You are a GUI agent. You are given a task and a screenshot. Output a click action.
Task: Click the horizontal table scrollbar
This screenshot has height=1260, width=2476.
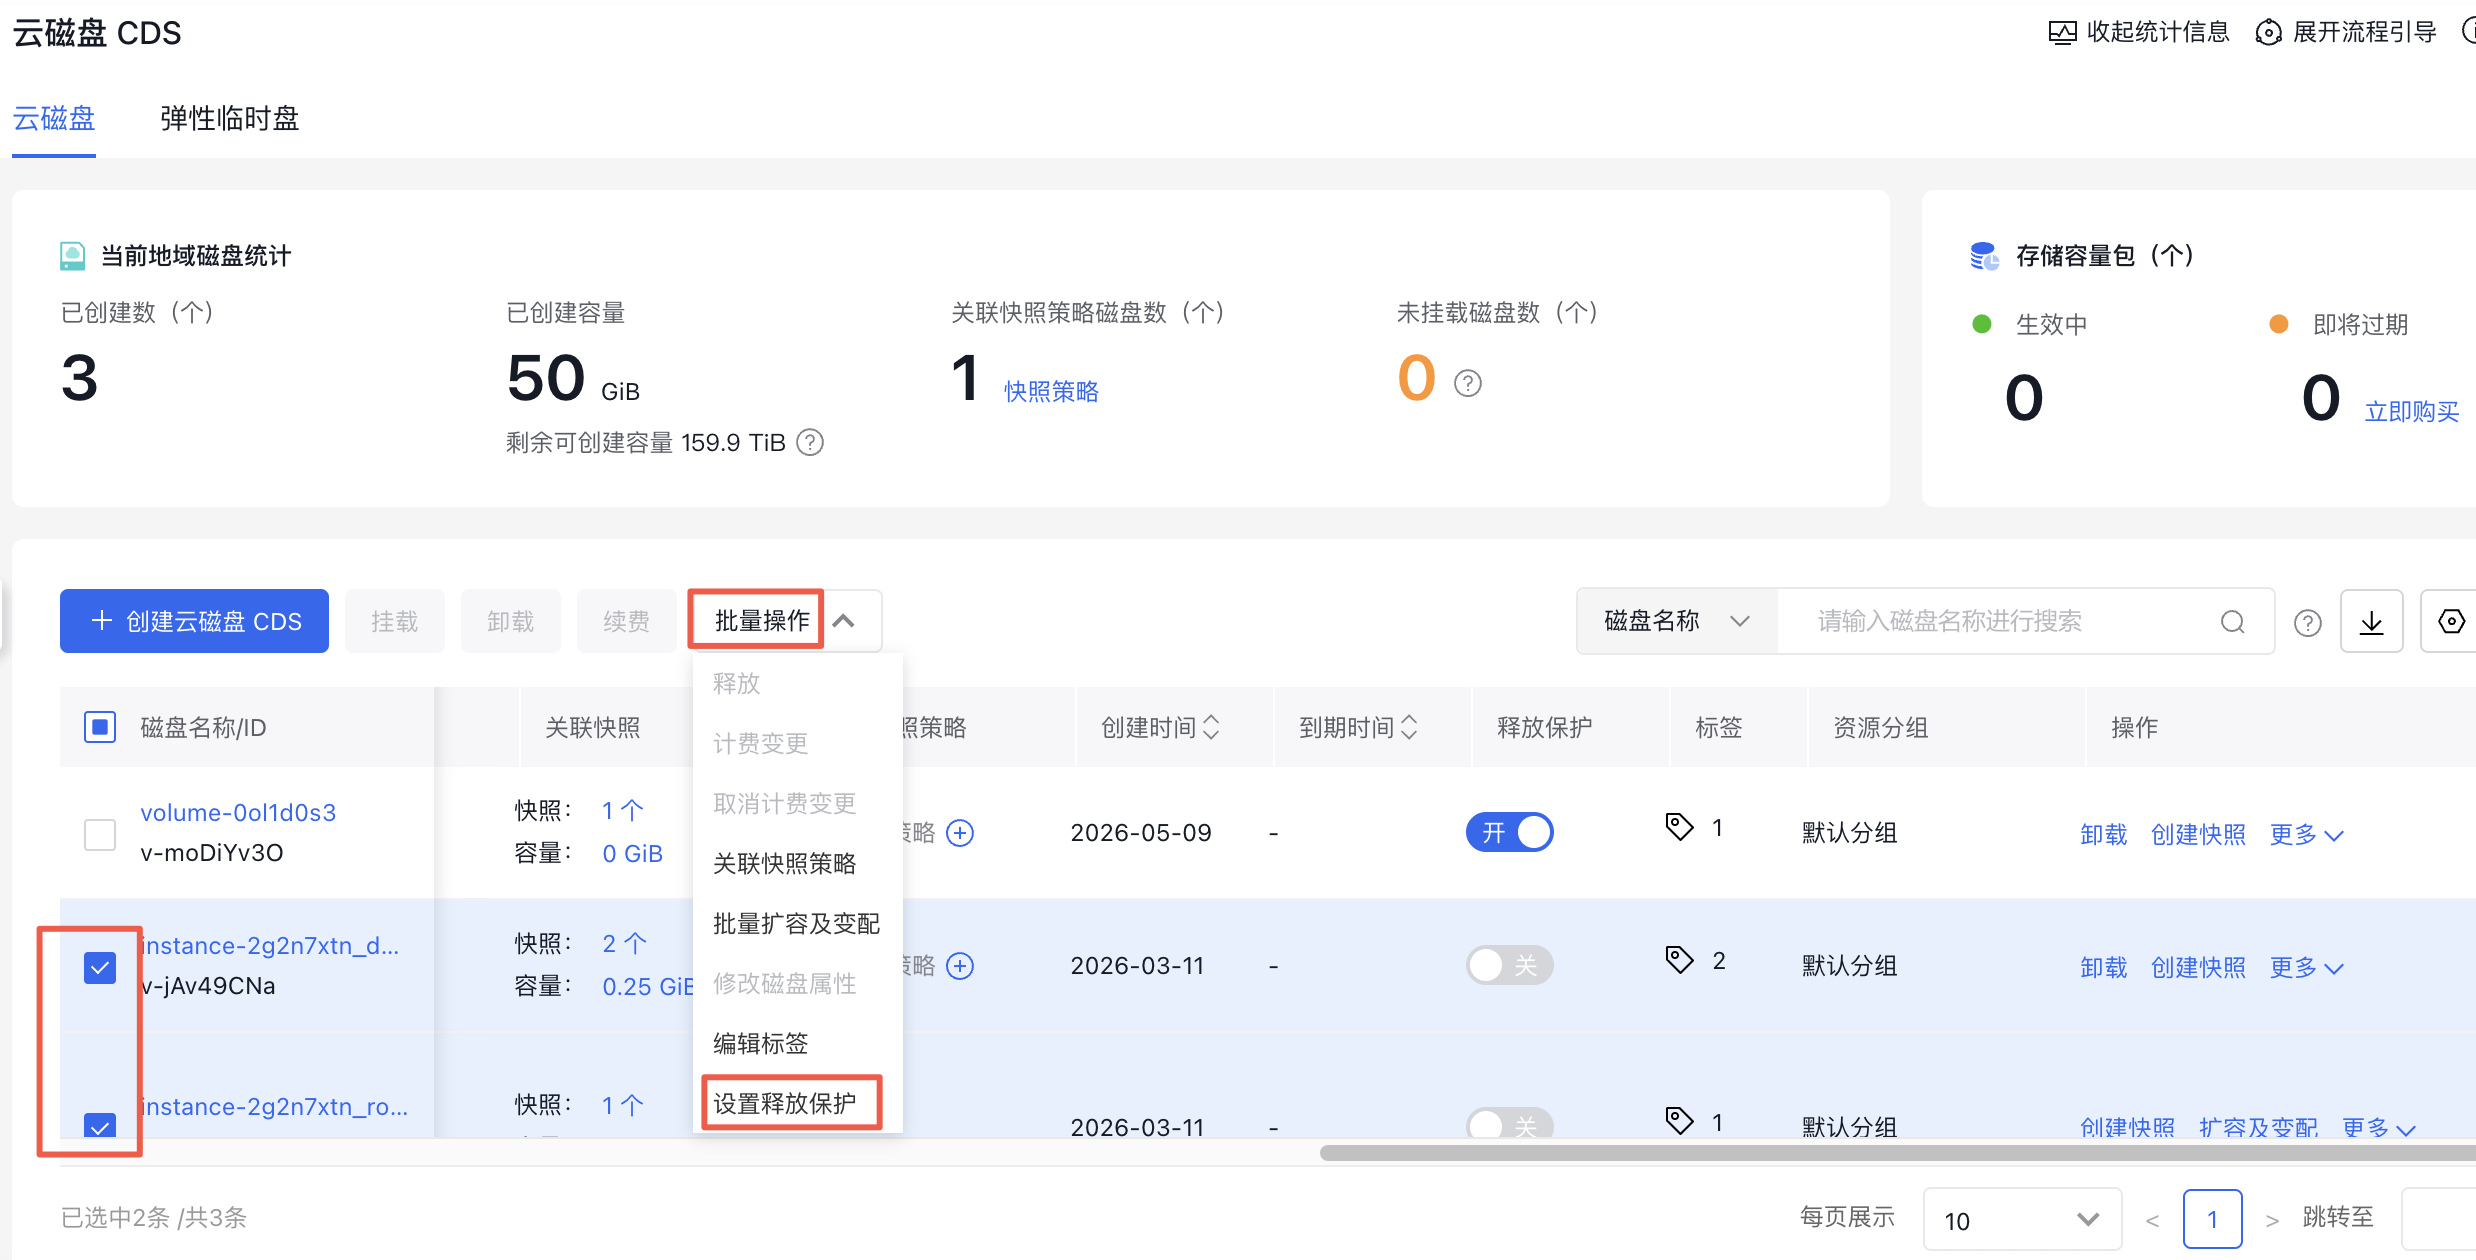[1897, 1153]
